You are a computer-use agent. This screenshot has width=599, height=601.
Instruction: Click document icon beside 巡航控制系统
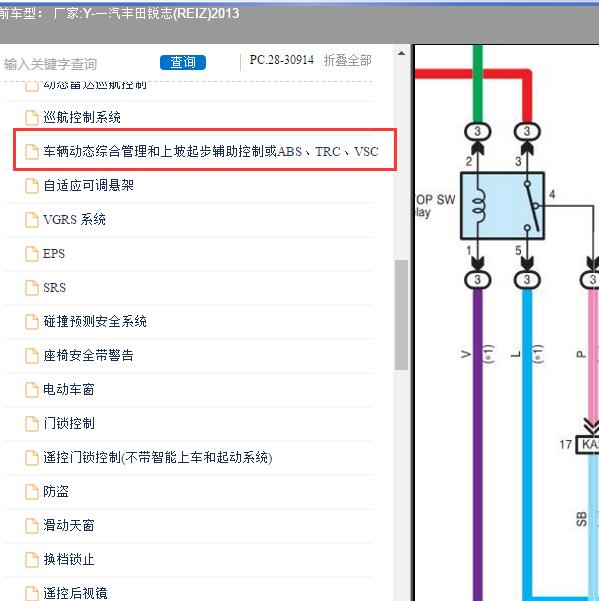coord(32,118)
